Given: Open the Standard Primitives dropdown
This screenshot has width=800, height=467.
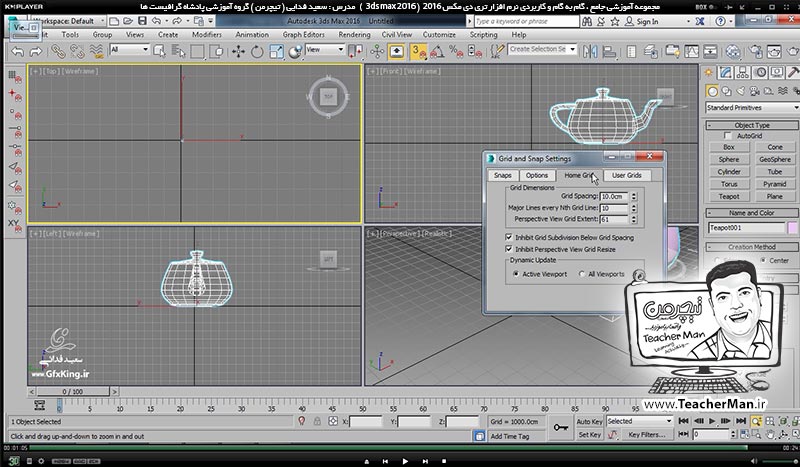Looking at the screenshot, I should click(753, 108).
